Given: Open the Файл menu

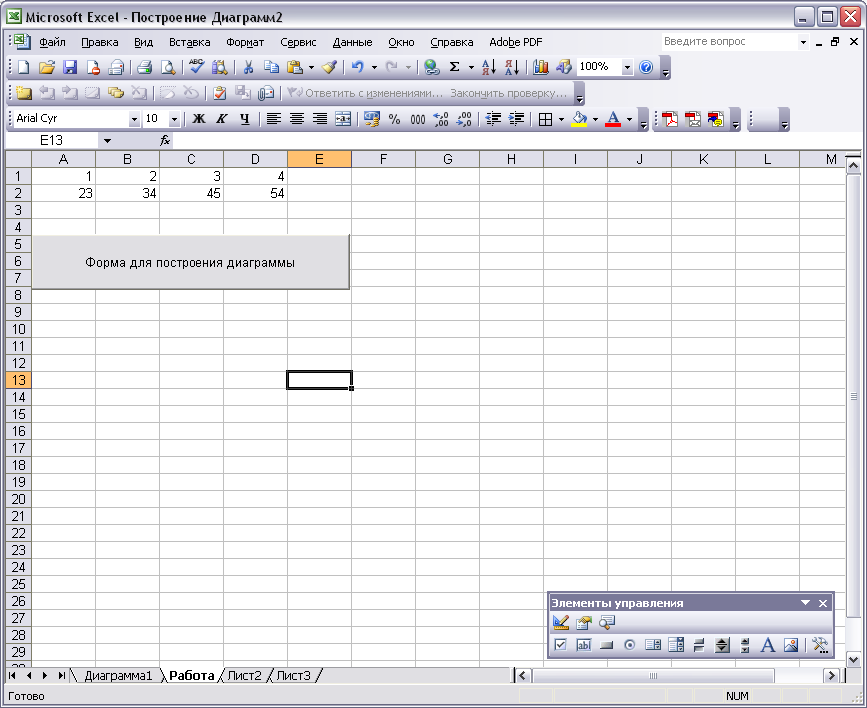Looking at the screenshot, I should coord(52,42).
